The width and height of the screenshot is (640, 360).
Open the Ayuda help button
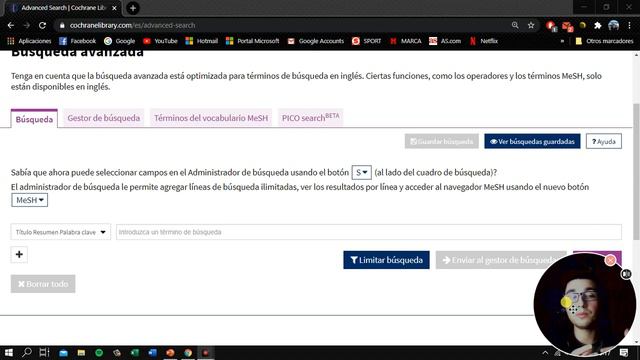[604, 141]
